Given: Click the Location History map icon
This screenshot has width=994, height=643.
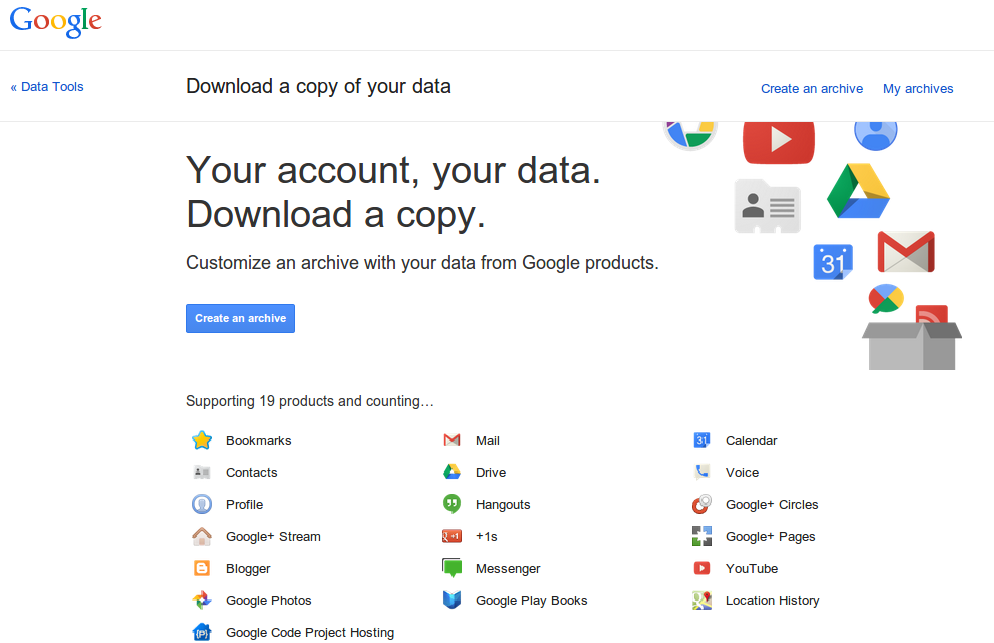Looking at the screenshot, I should point(702,600).
